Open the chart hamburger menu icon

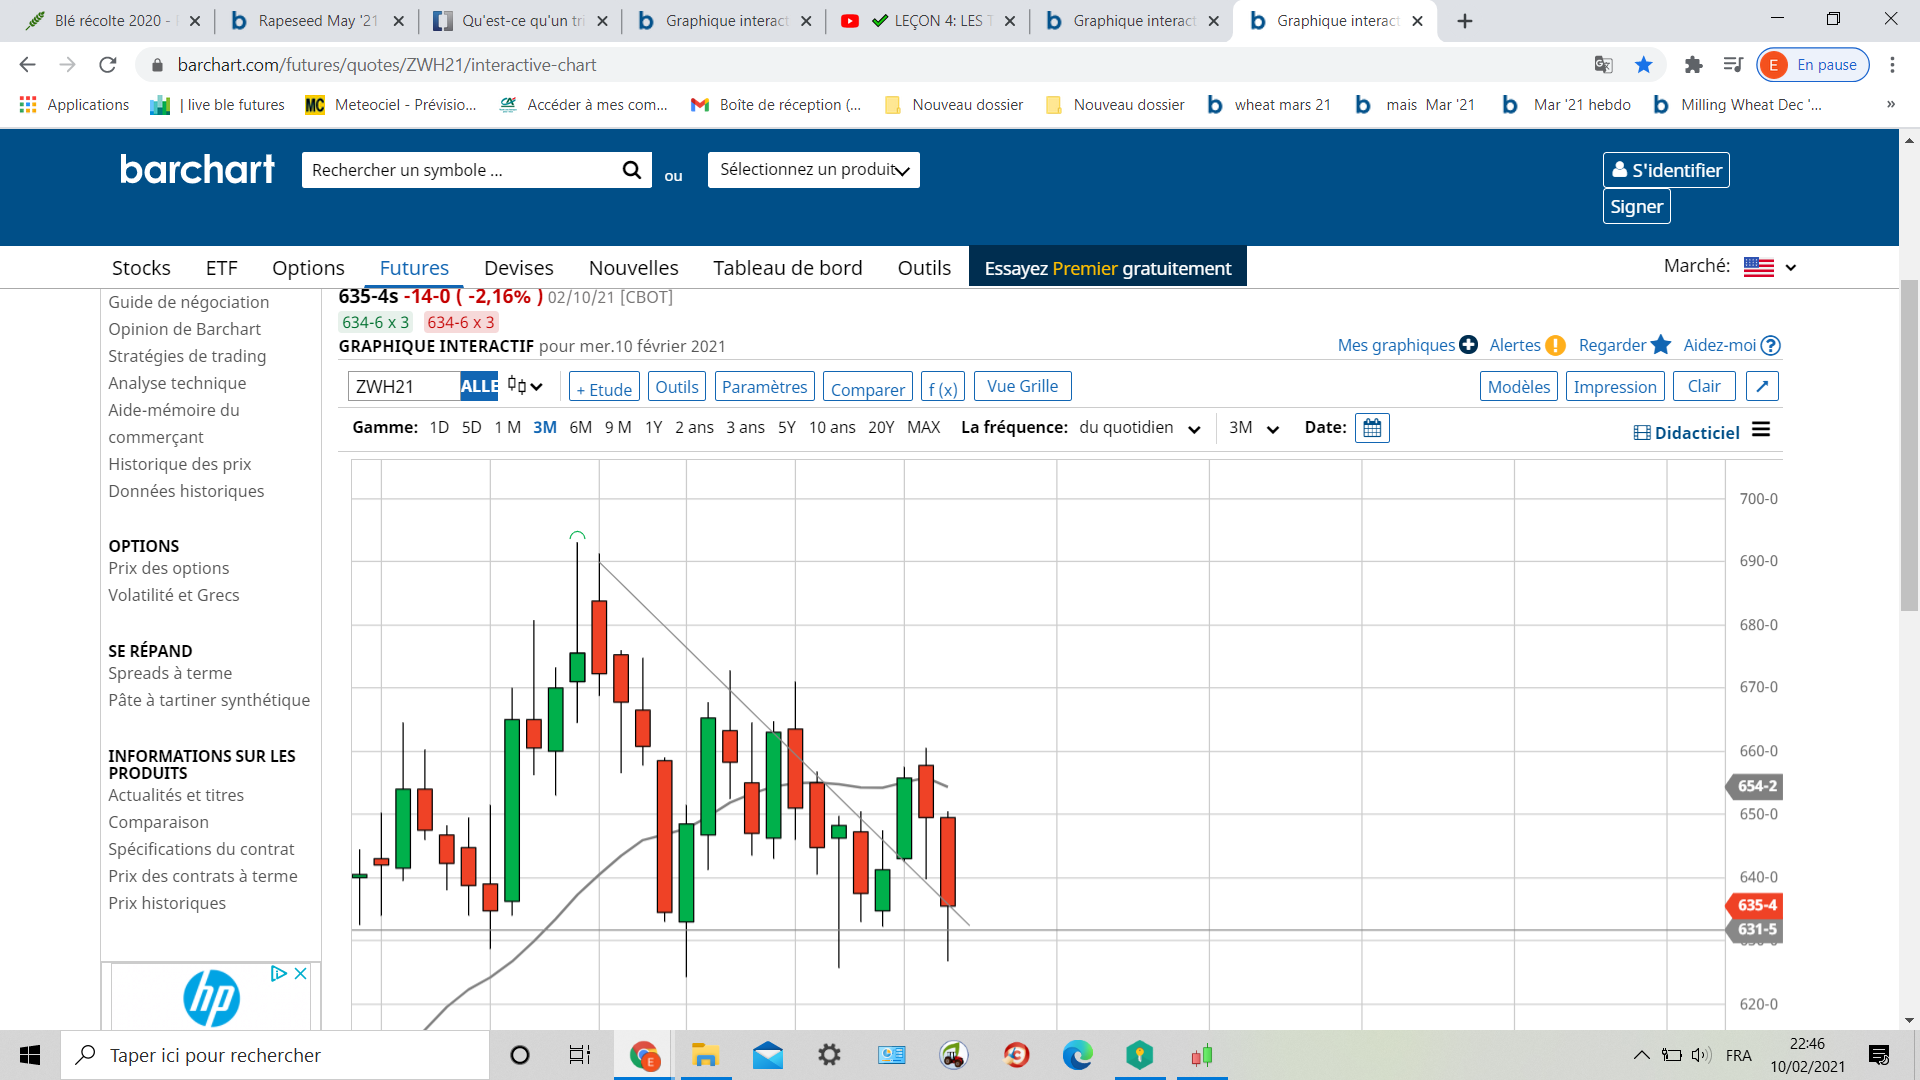(x=1761, y=430)
